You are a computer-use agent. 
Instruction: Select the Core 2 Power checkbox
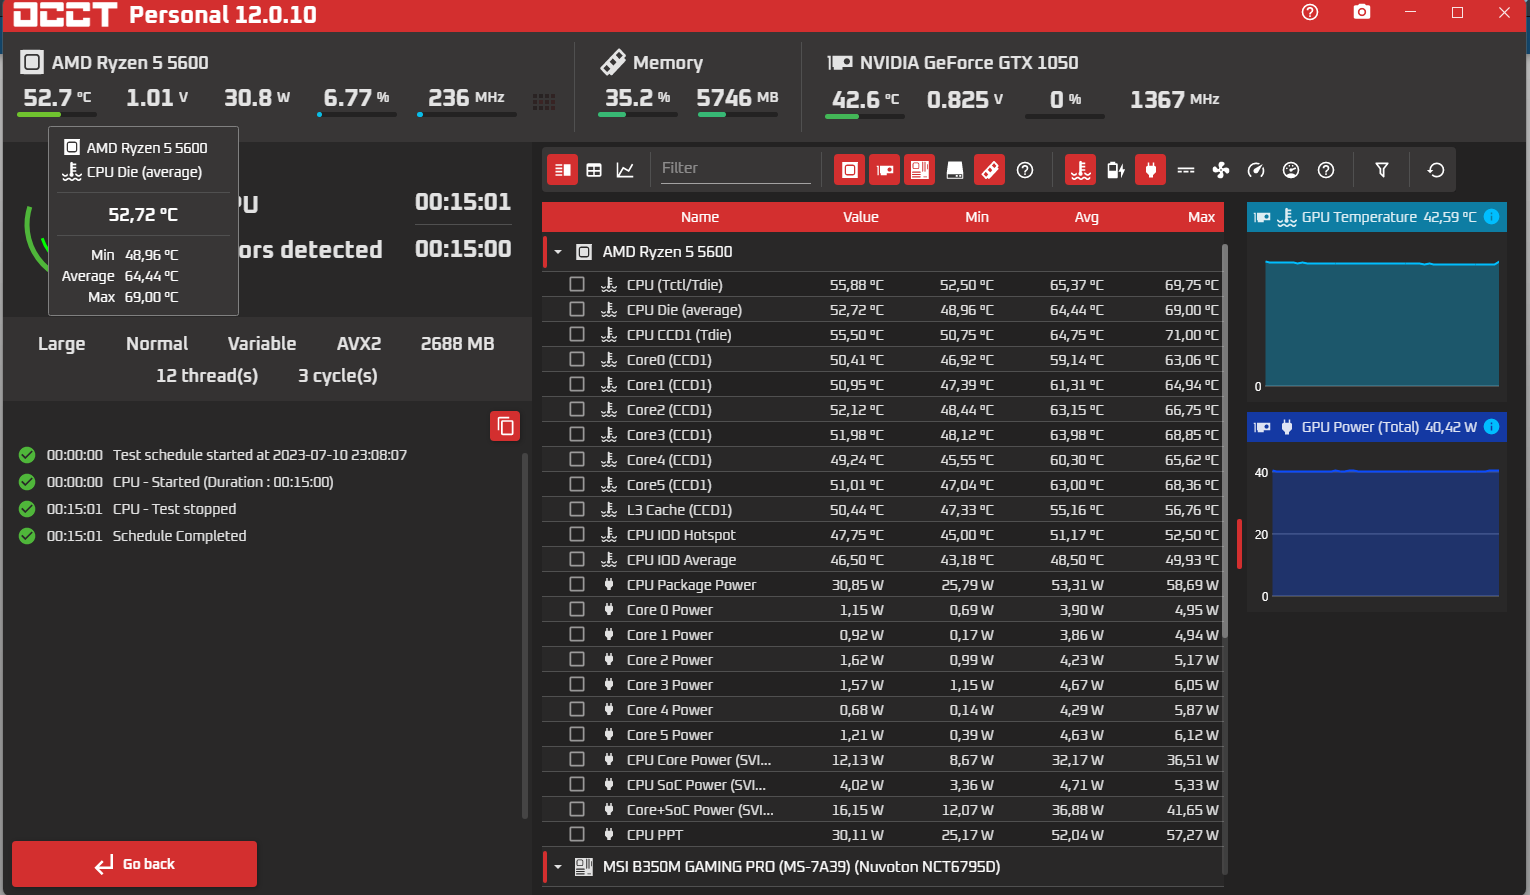(x=577, y=659)
